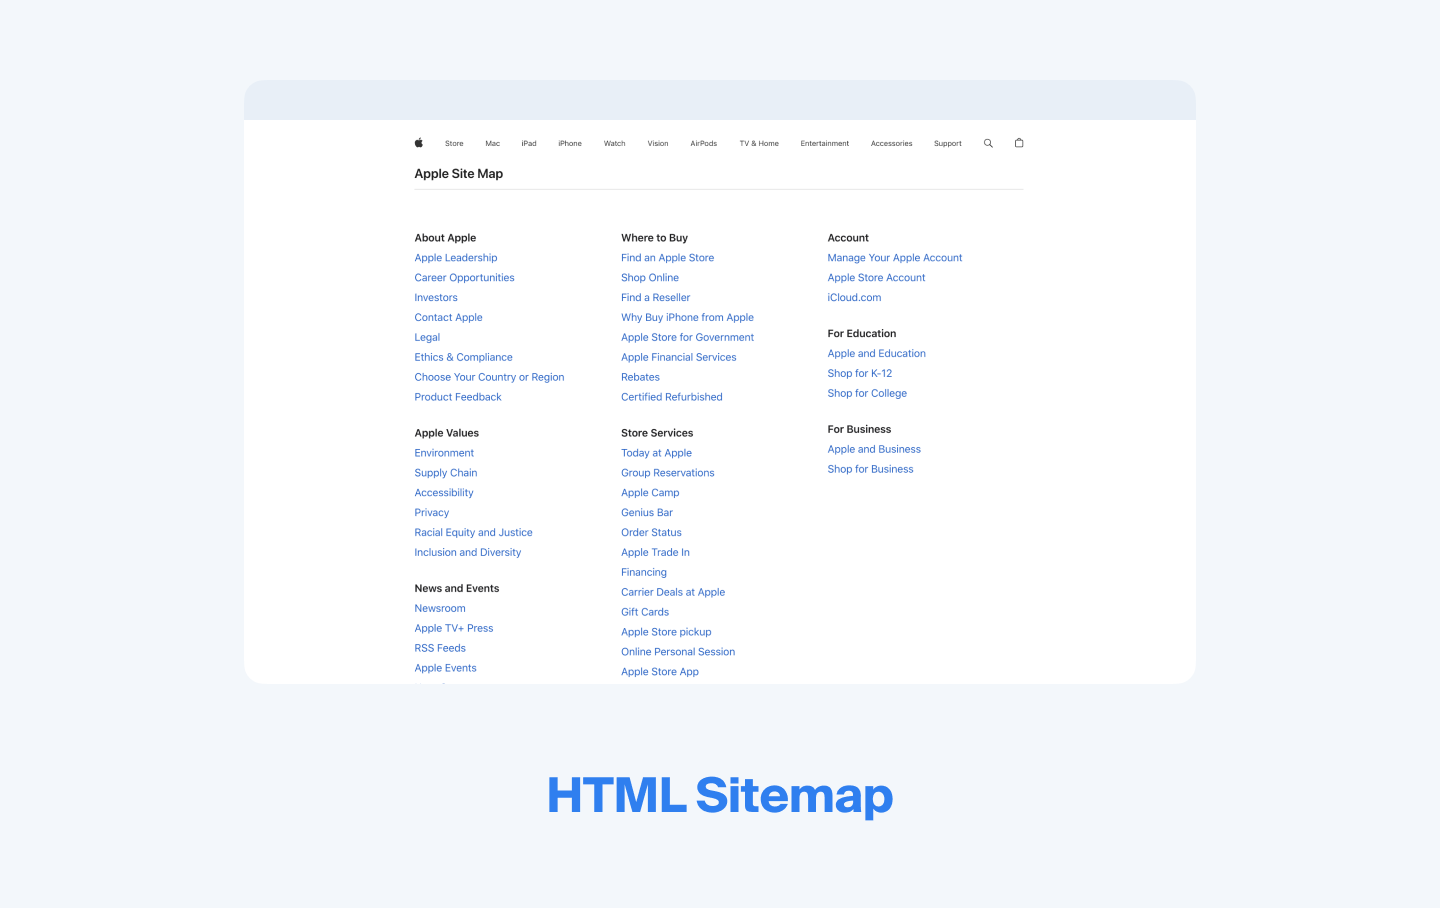Select AirPods in navigation bar

point(704,144)
